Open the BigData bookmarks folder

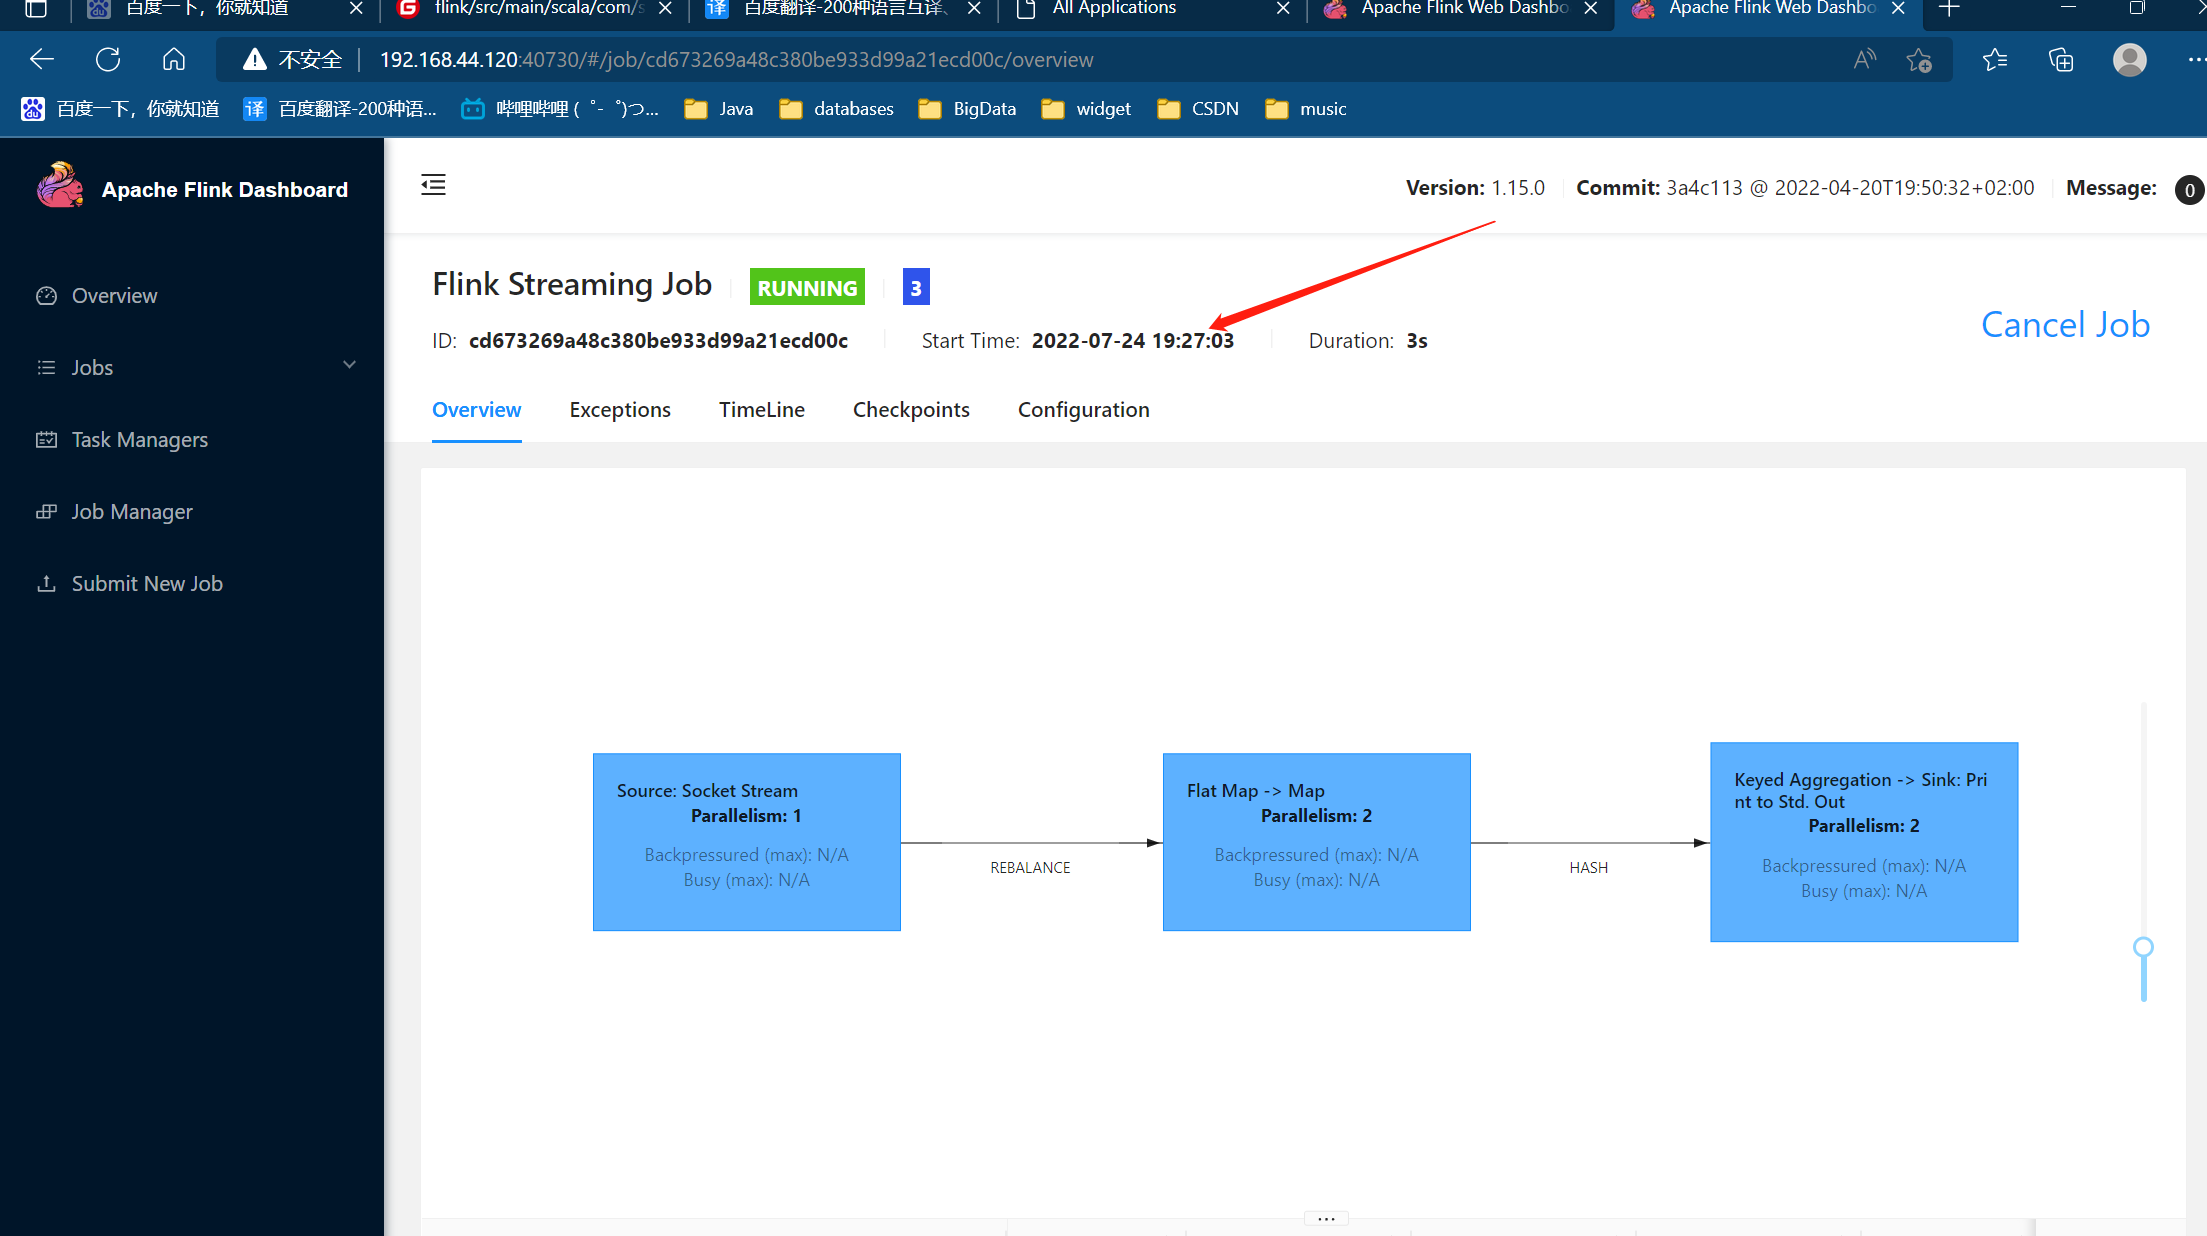966,109
